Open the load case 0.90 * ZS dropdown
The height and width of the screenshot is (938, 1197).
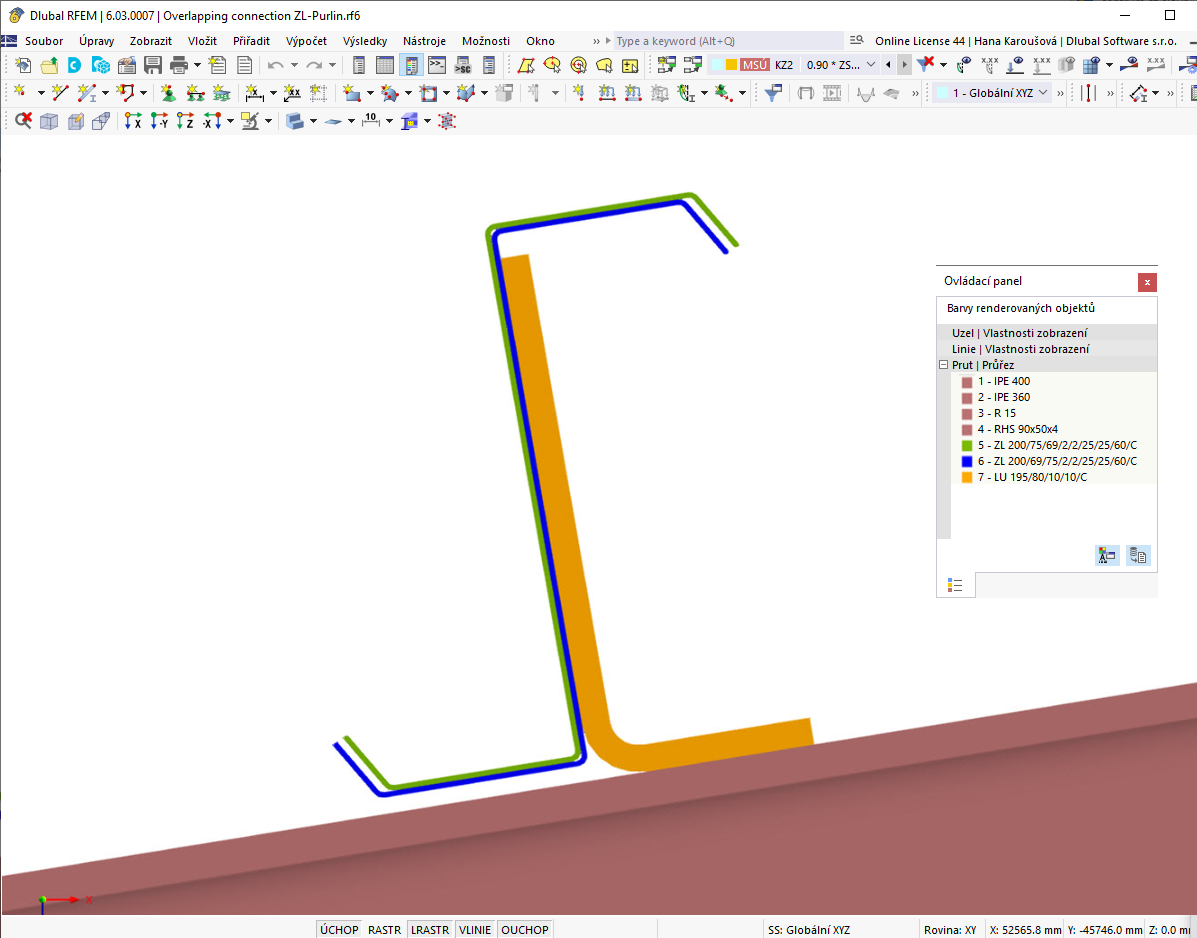(871, 65)
